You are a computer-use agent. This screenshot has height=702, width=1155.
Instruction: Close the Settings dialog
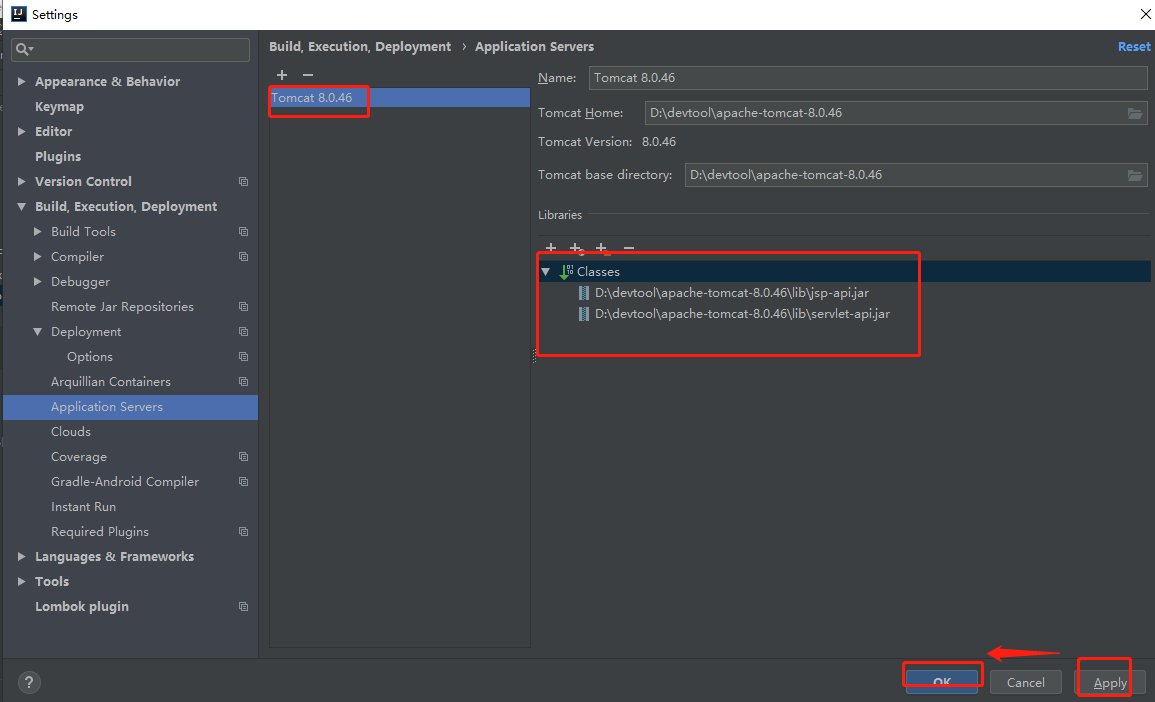click(x=1146, y=14)
